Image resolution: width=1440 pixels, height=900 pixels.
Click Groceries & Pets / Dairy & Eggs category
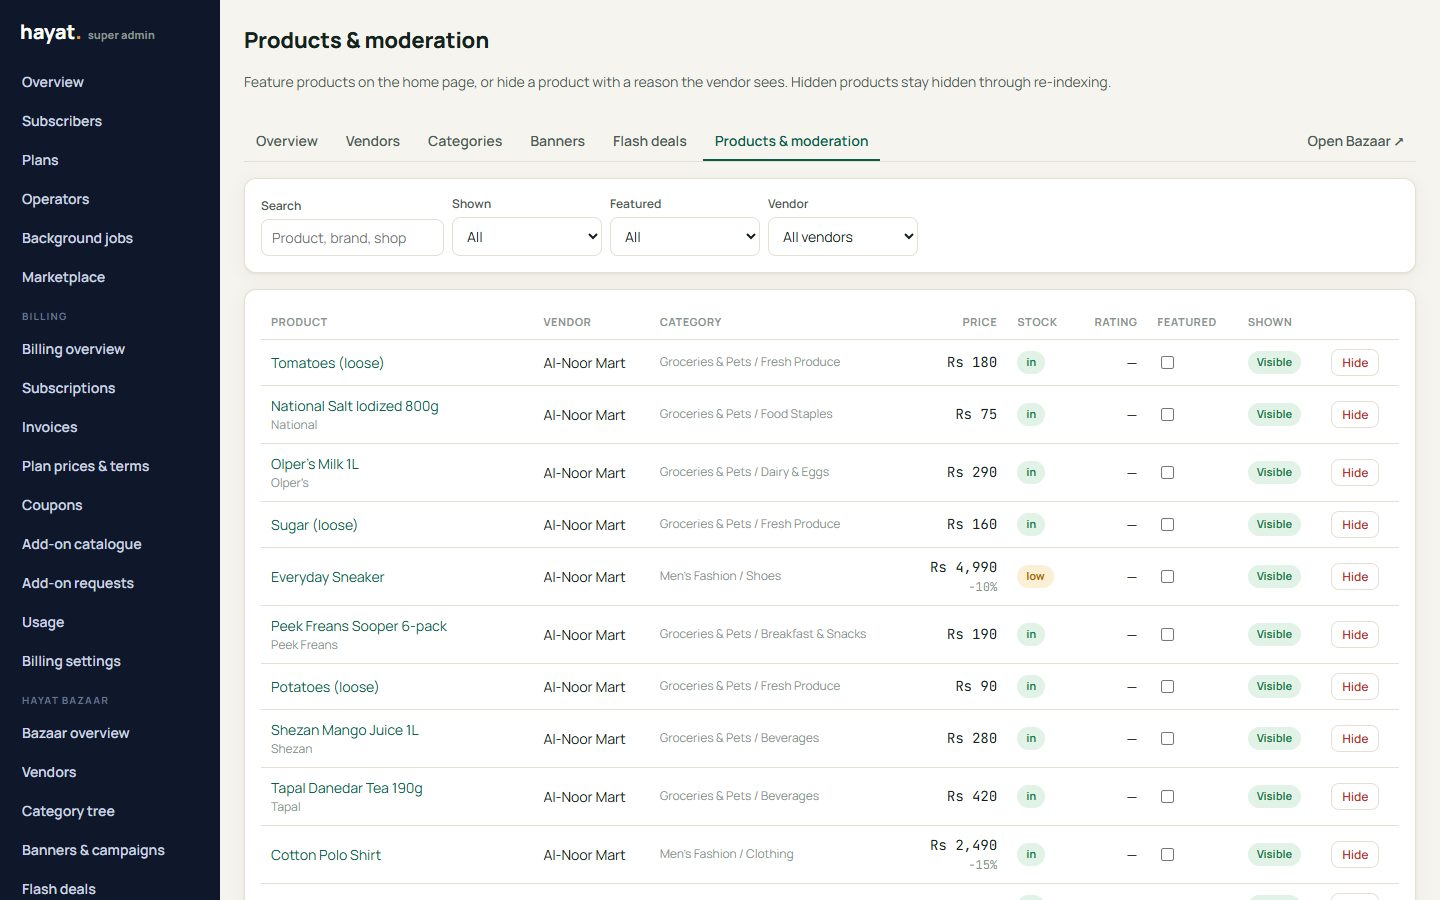pos(744,472)
